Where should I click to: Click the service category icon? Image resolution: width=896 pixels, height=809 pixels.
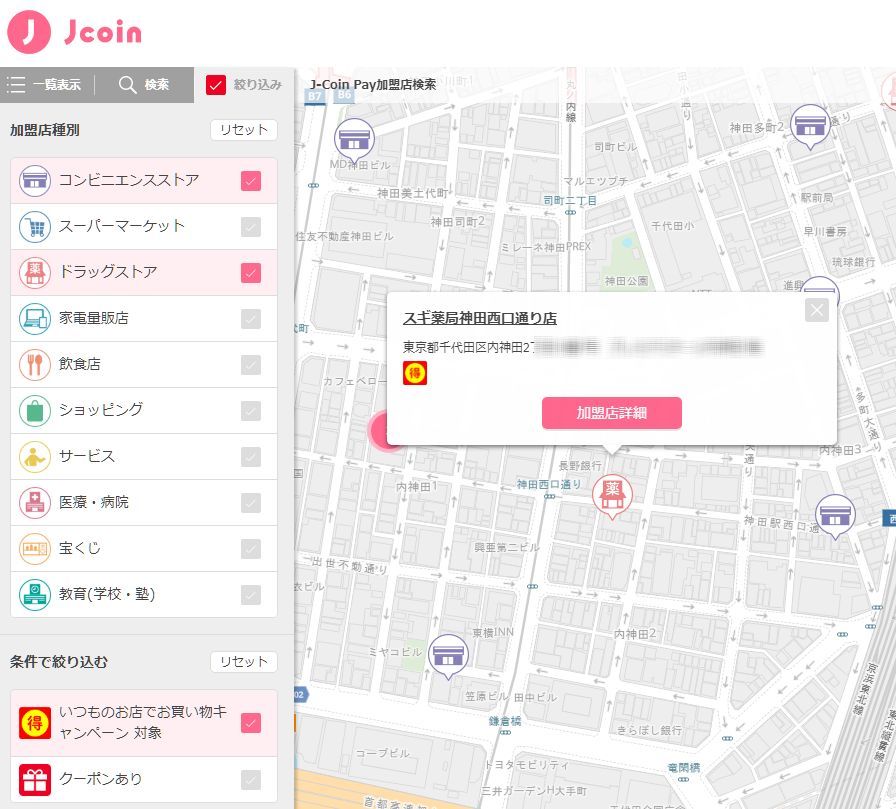[x=35, y=456]
